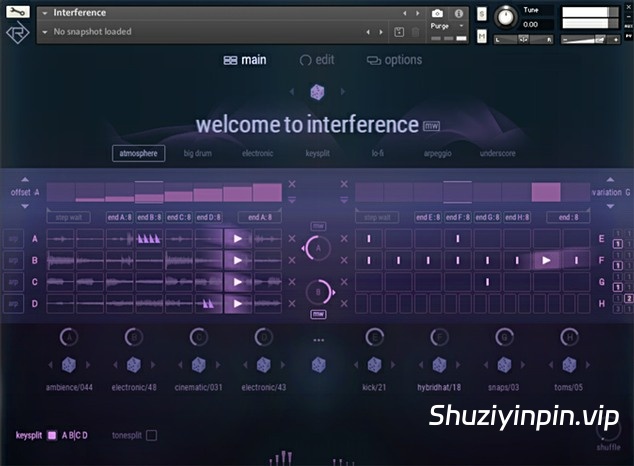Click the center global dice icon

[x=319, y=365]
